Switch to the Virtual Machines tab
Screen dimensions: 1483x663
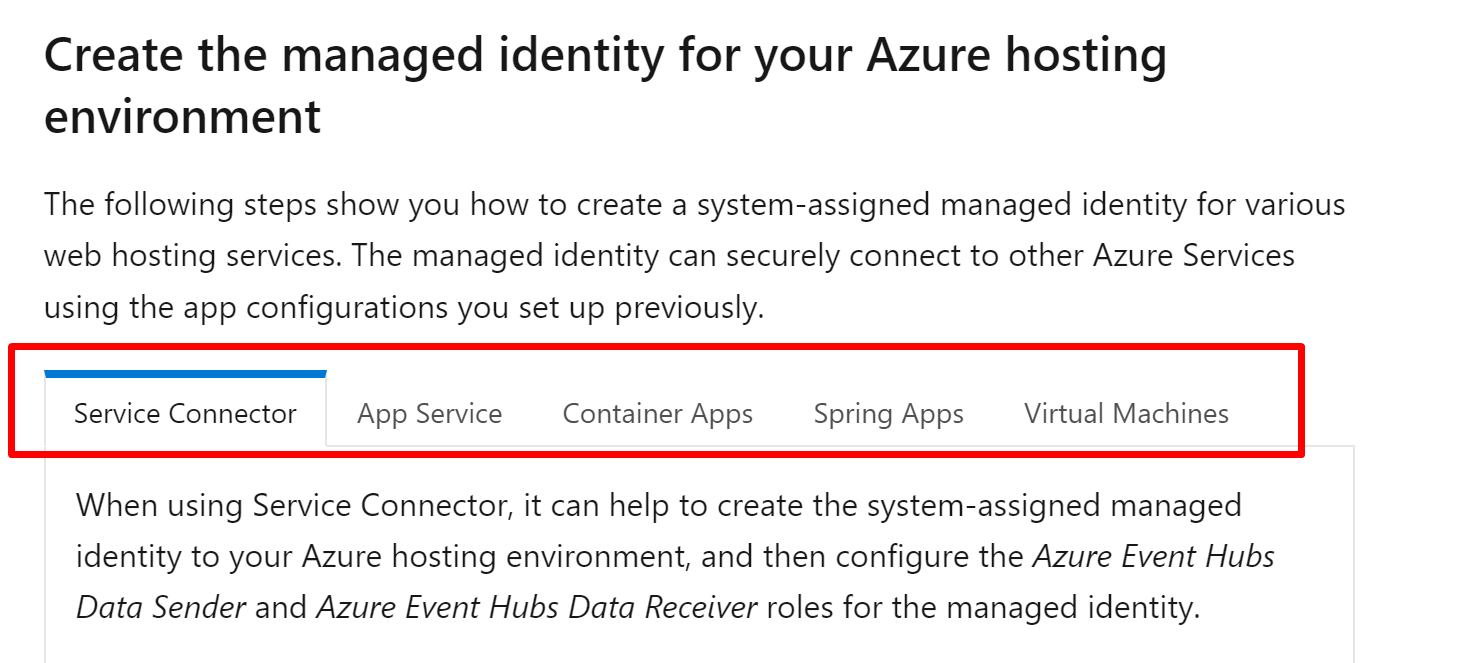1127,413
